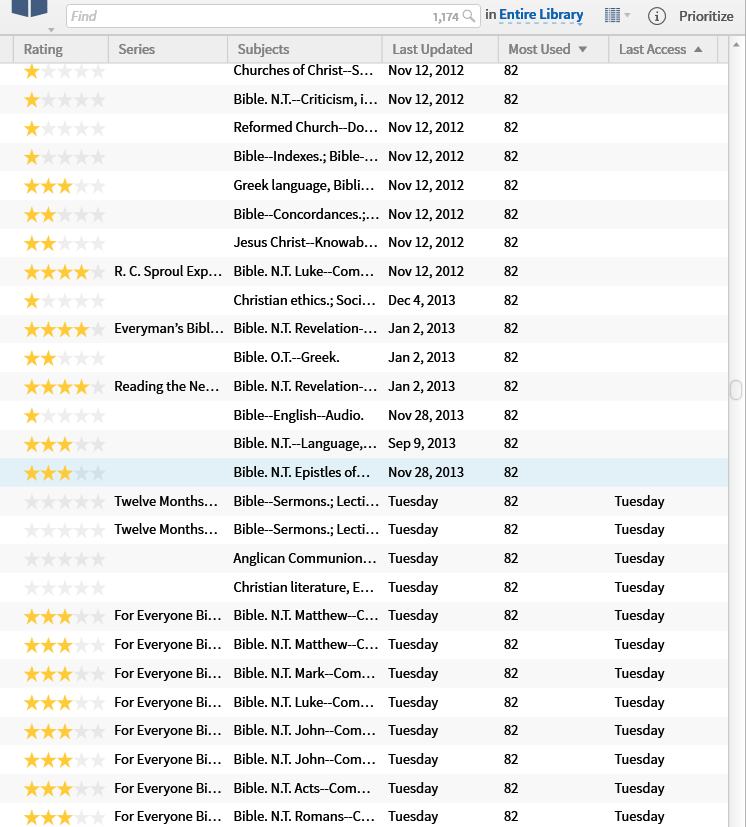The image size is (746, 827).
Task: Set star rating on Bible N.T.--Language row
Action: [x=64, y=445]
